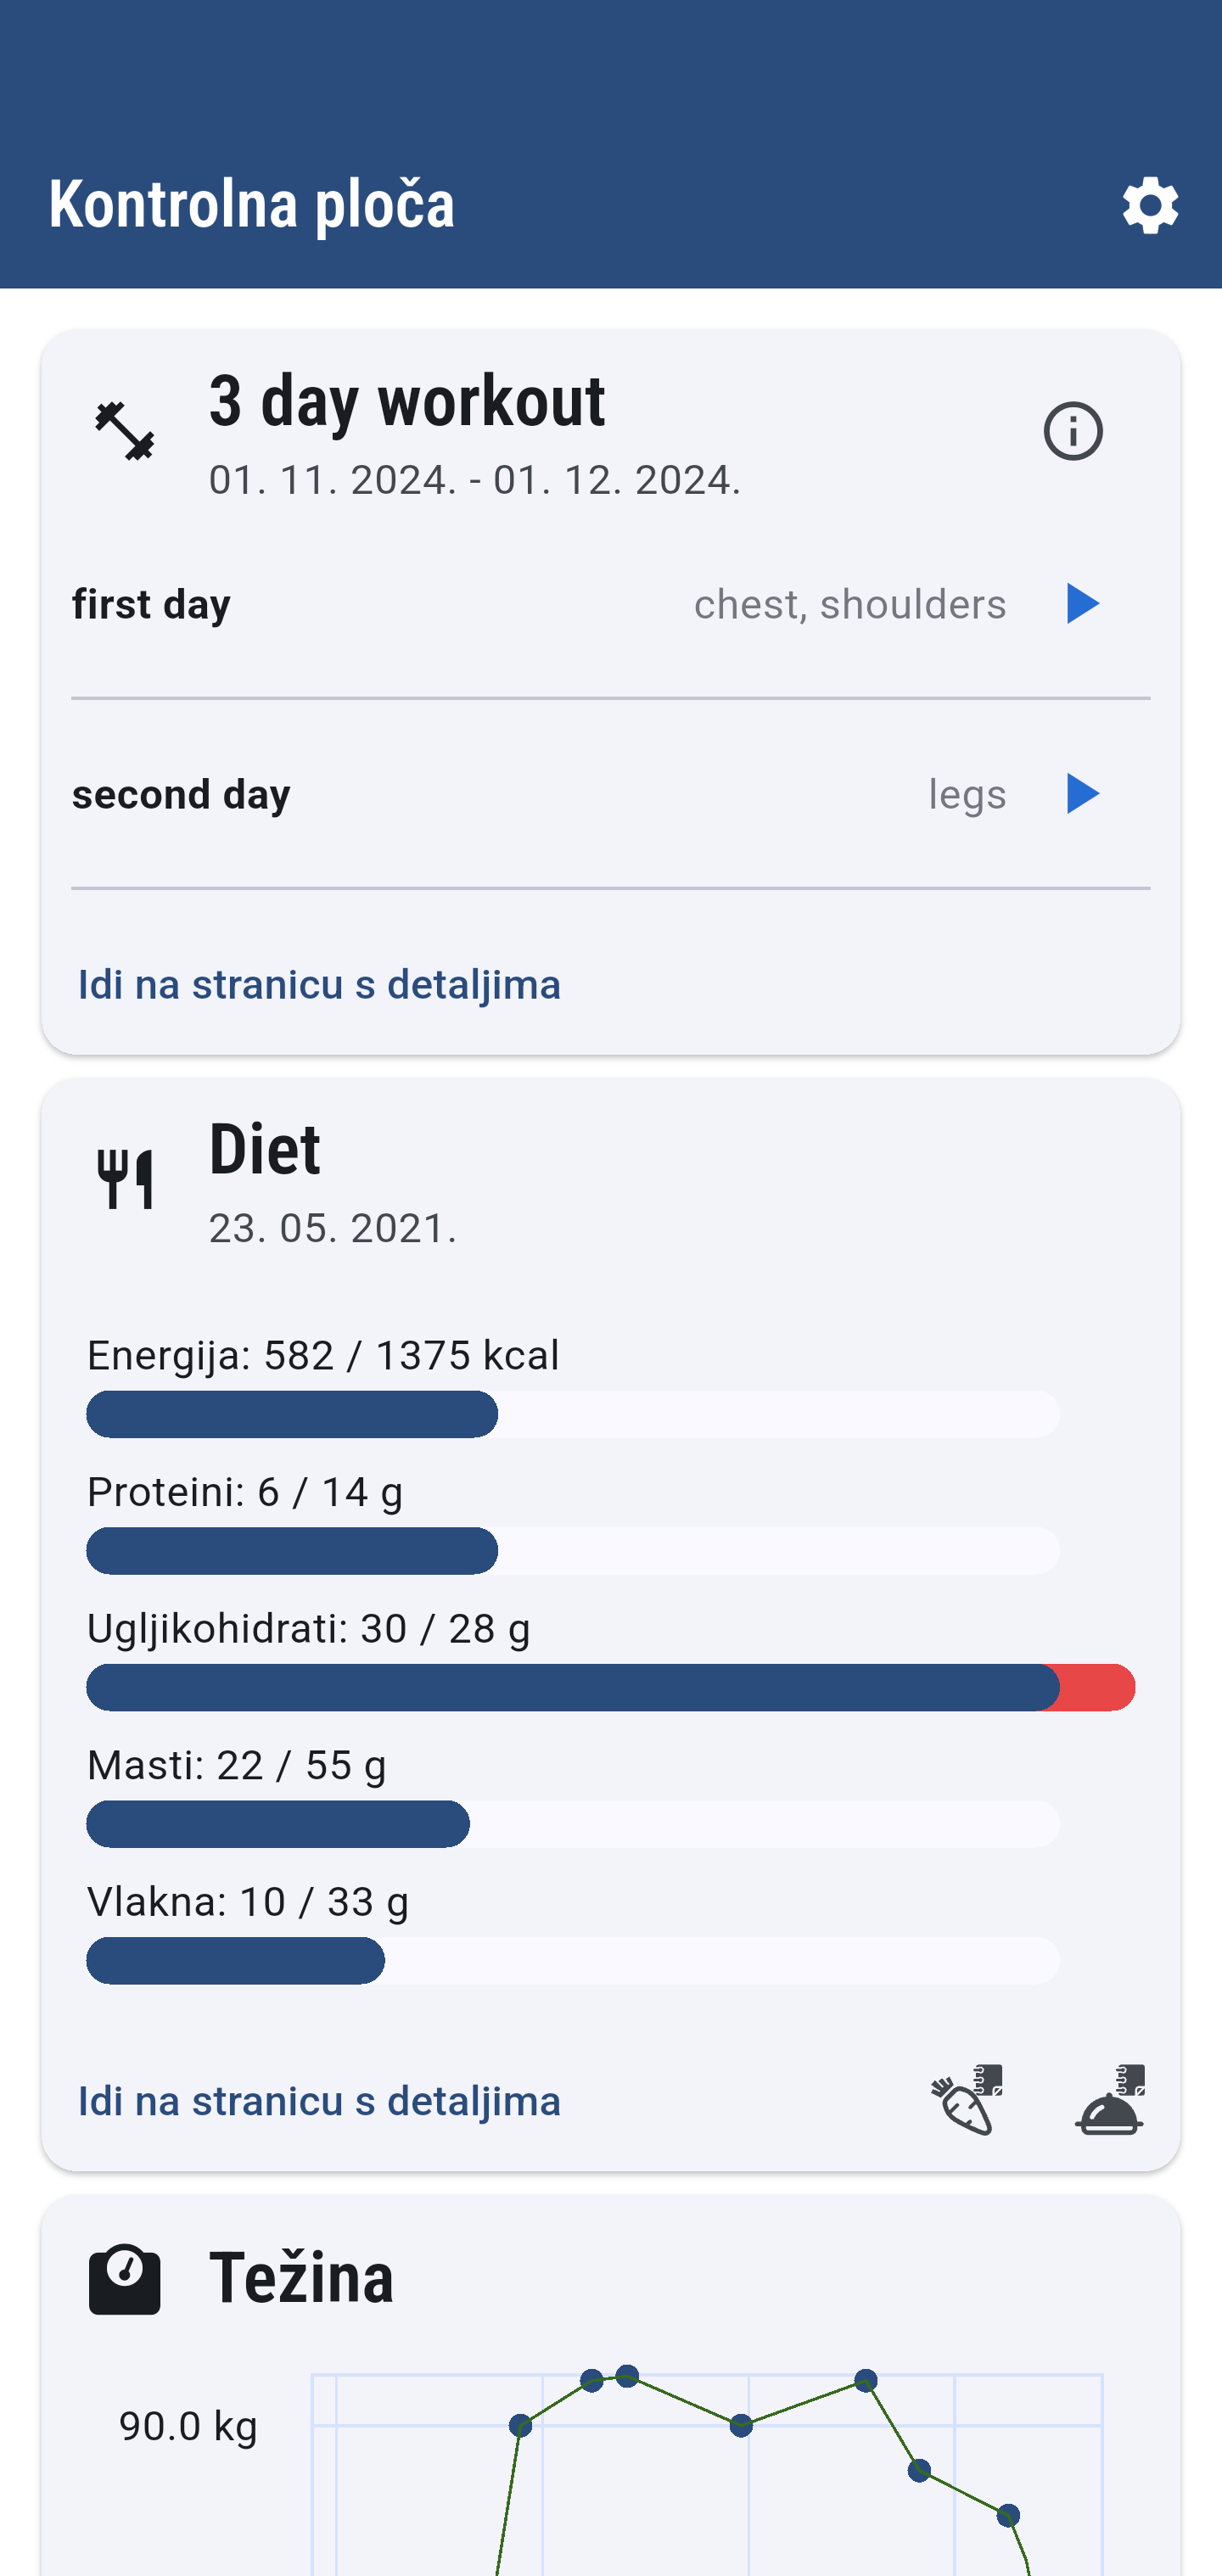The height and width of the screenshot is (2576, 1222).
Task: Tap the highest point on weight chart
Action: [x=627, y=2376]
